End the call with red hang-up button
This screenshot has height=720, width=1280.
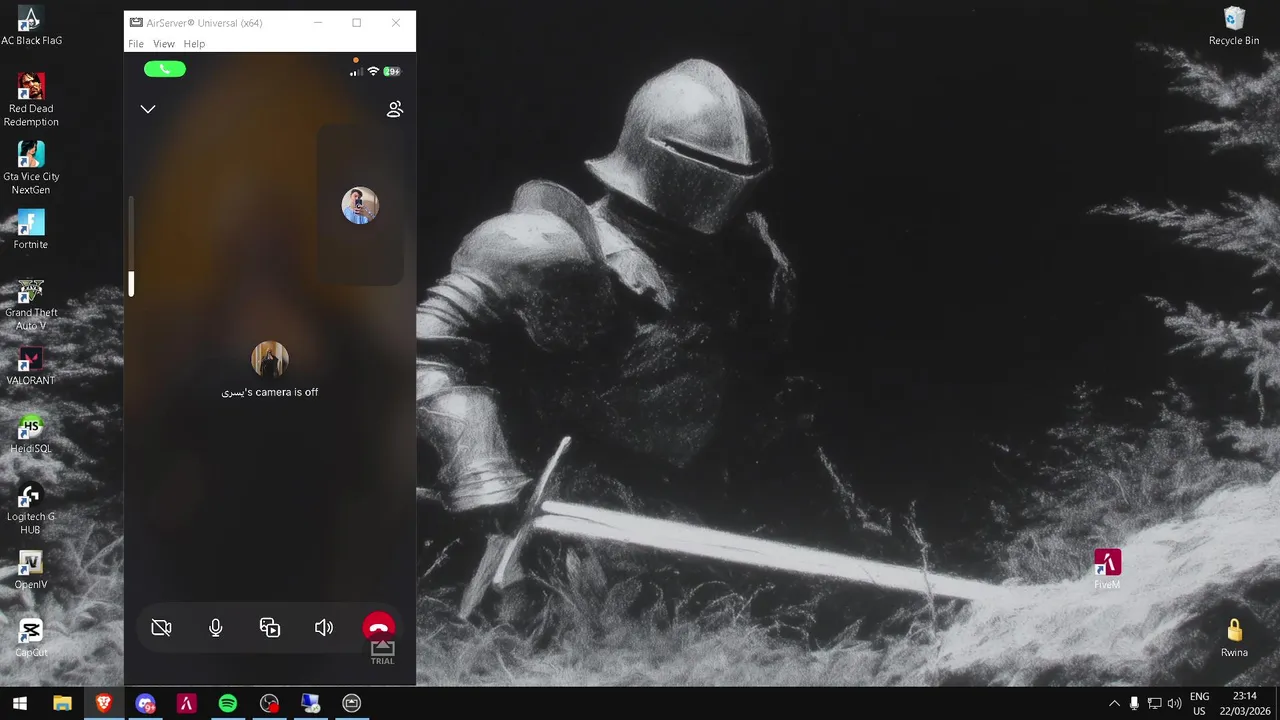tap(378, 628)
